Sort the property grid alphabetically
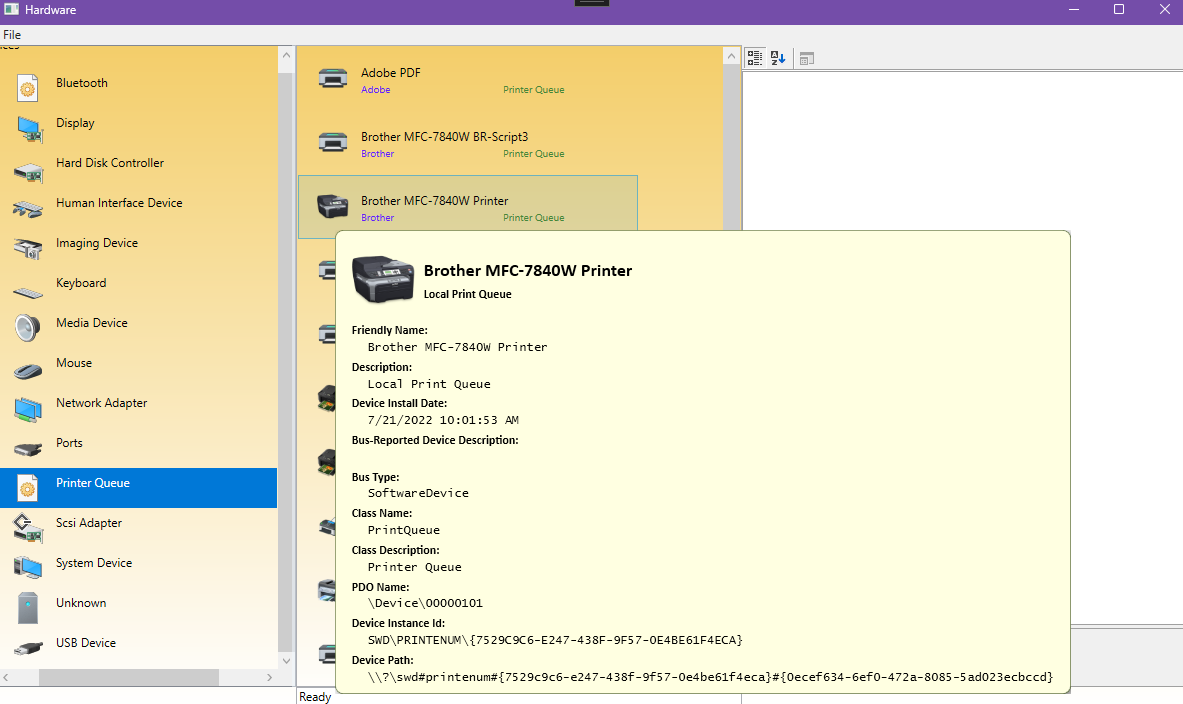Screen dimensions: 1183x704 click(x=778, y=58)
